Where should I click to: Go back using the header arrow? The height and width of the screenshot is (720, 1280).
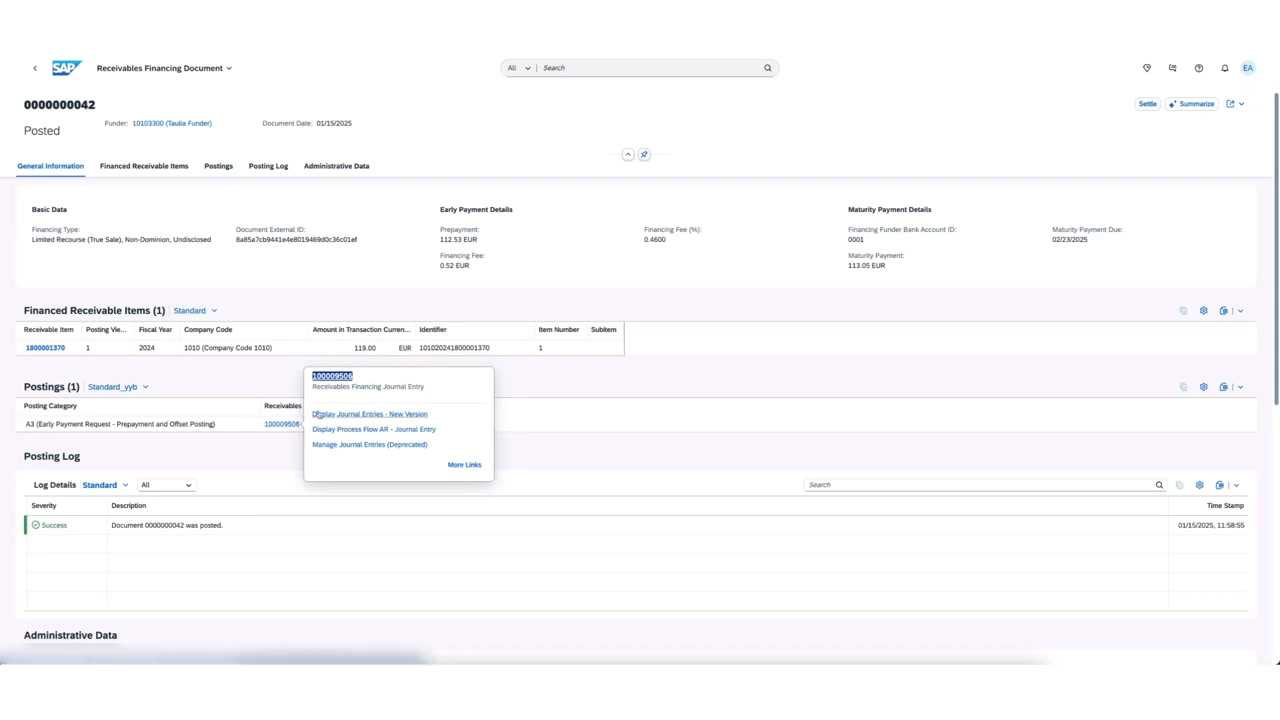click(35, 68)
